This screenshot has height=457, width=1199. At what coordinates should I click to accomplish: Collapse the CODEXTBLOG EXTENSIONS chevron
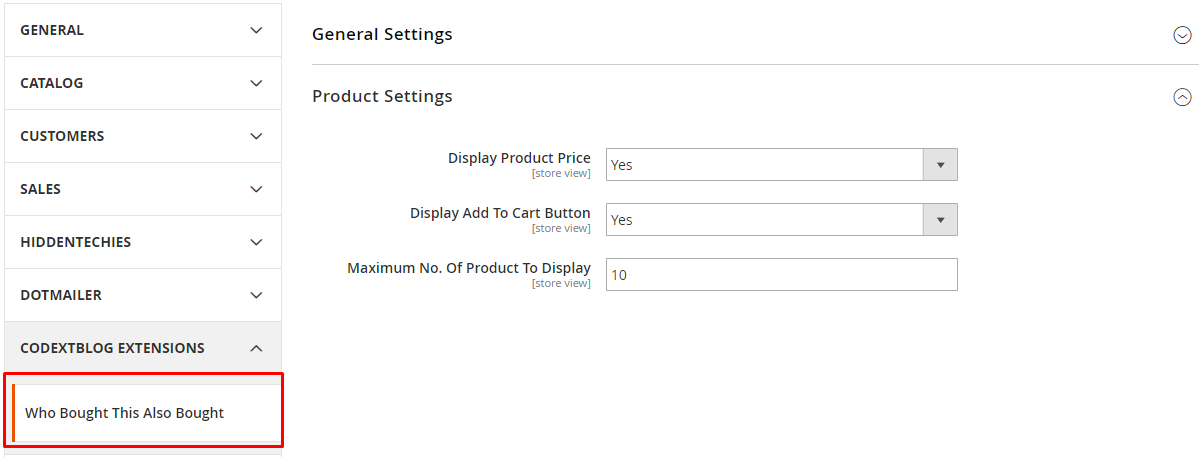256,348
